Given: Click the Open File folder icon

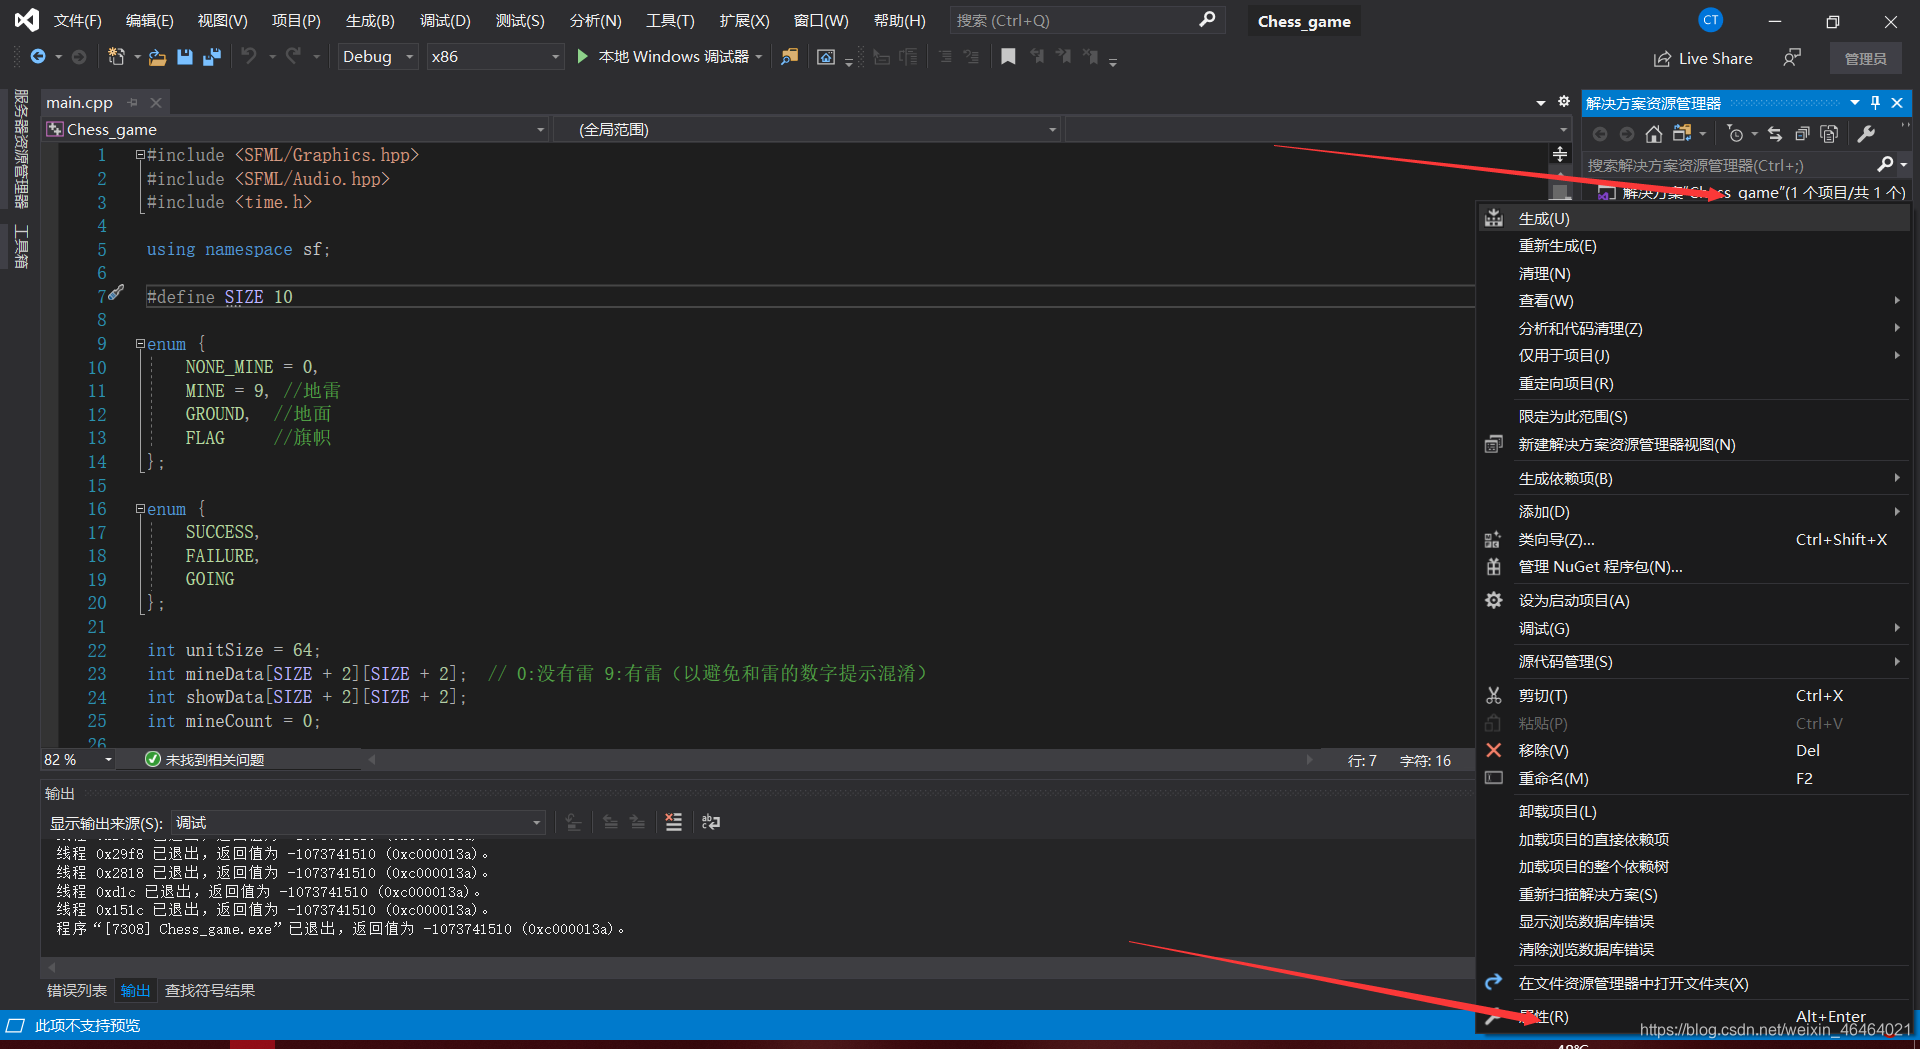Looking at the screenshot, I should point(157,57).
